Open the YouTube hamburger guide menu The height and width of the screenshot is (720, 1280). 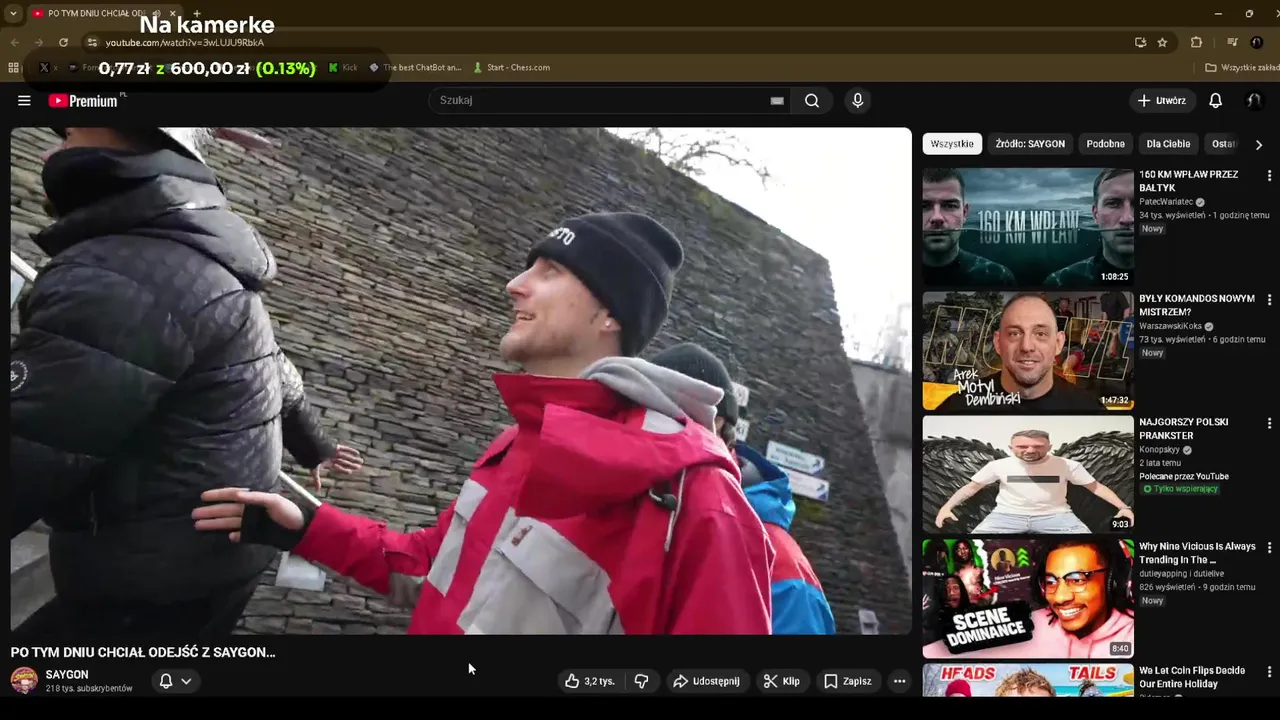pyautogui.click(x=24, y=100)
